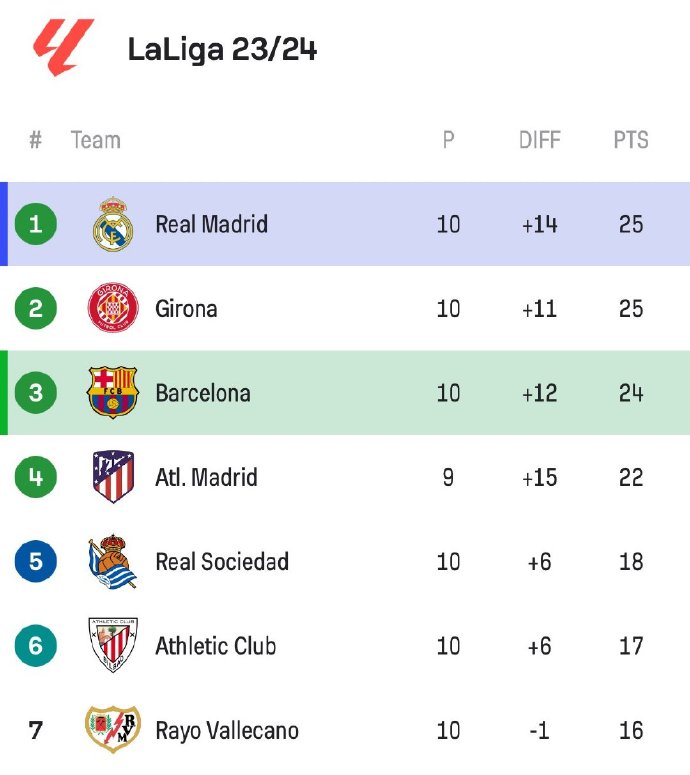Screen dimensions: 690x775
Task: Click the LaLiga 23/24 title
Action: click(222, 49)
